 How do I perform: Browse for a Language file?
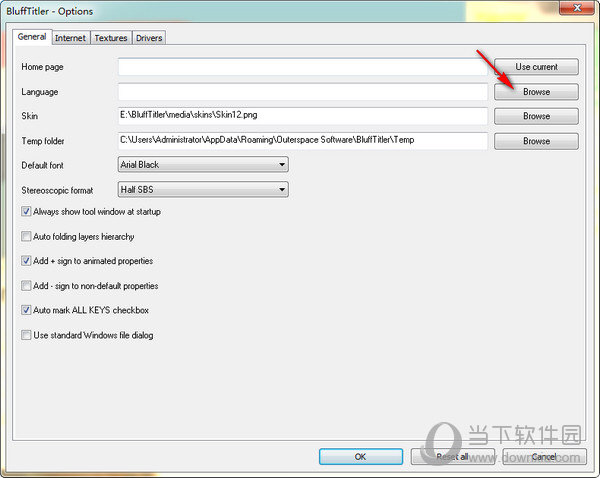pyautogui.click(x=536, y=91)
